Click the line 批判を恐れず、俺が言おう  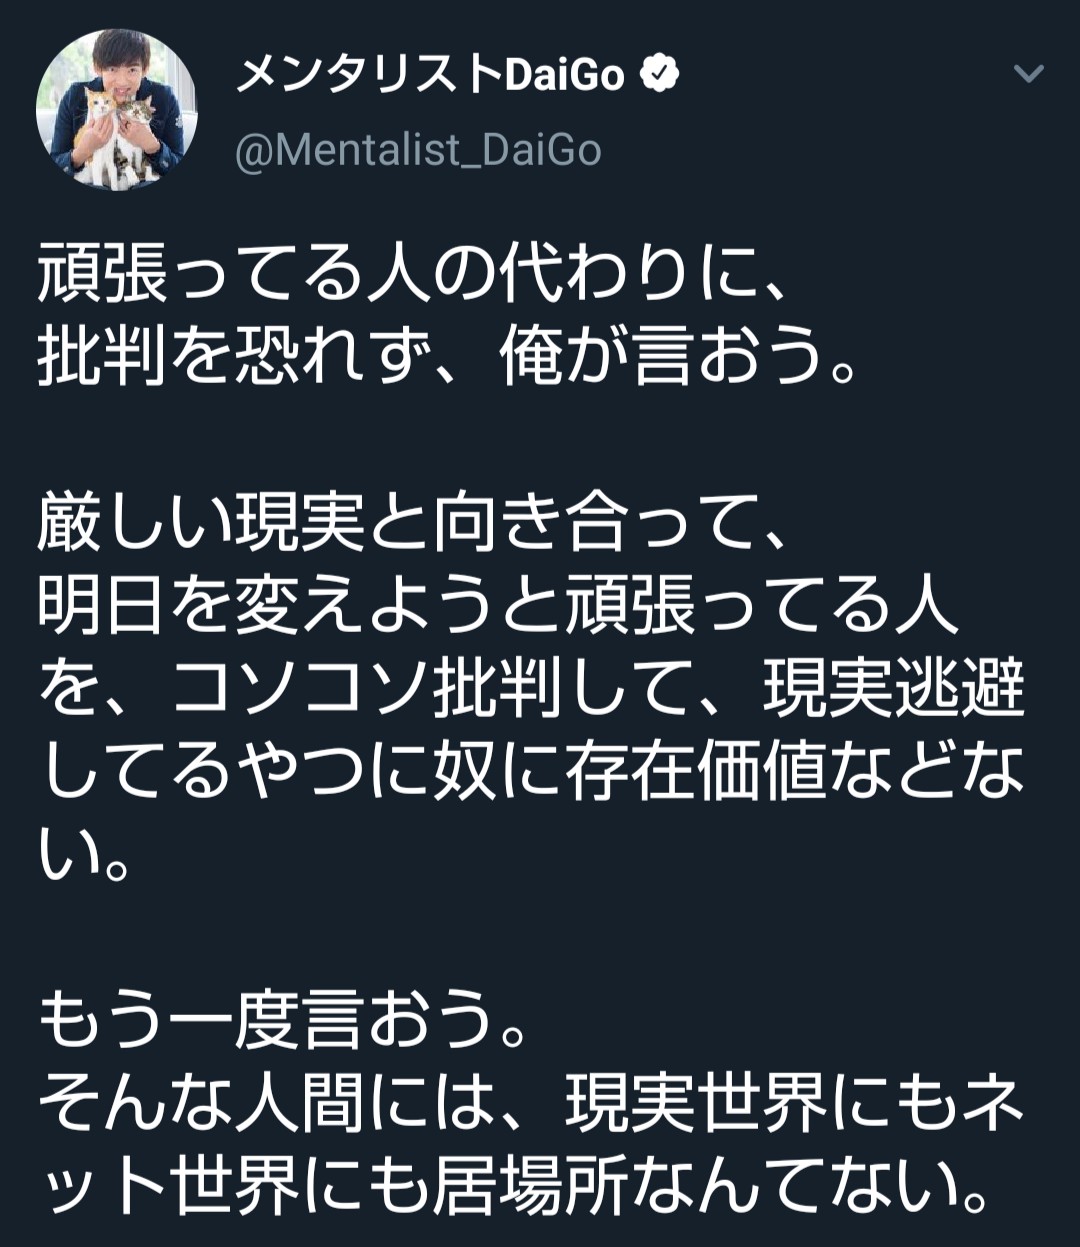point(448,359)
